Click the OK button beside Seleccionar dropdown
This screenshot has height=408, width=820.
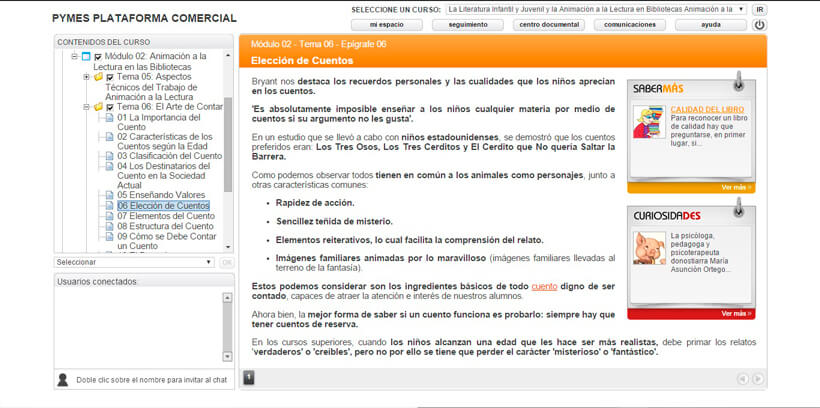(227, 262)
